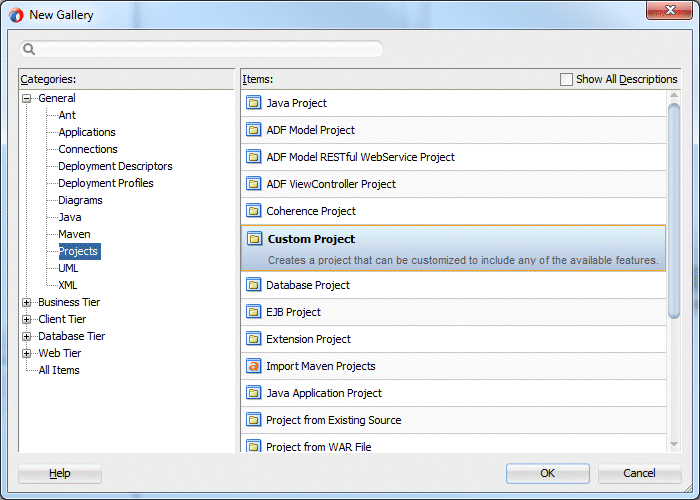Select the Connections category
The width and height of the screenshot is (700, 500).
pos(88,149)
